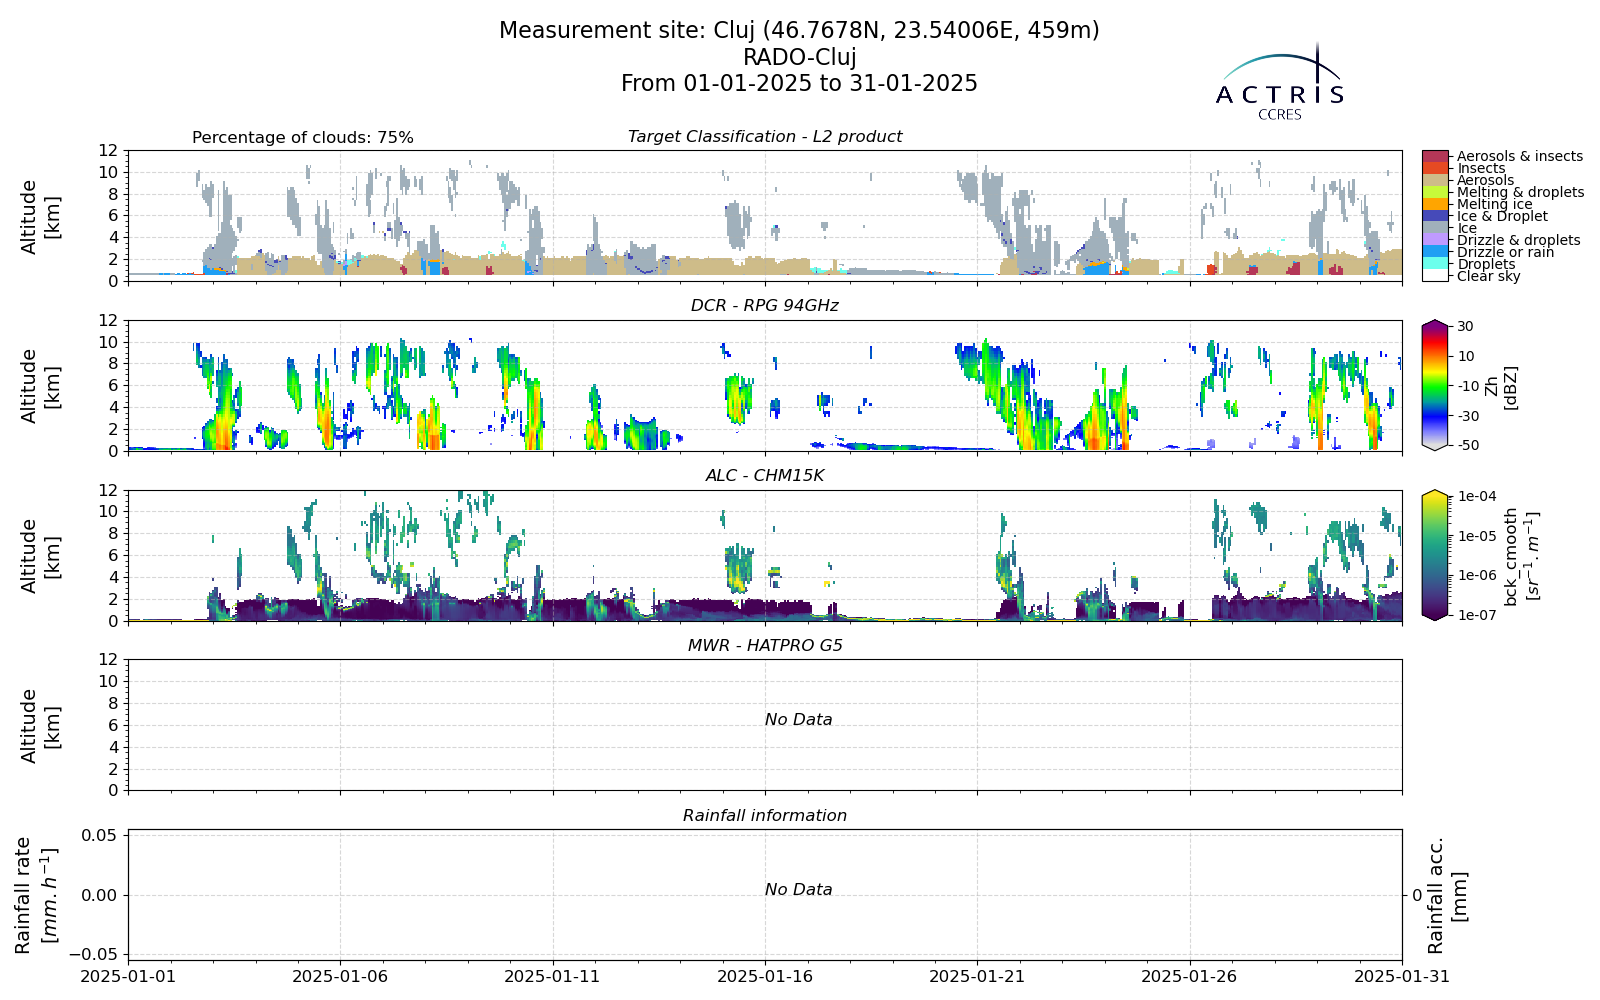Click No Data text in MWR panel

[799, 720]
